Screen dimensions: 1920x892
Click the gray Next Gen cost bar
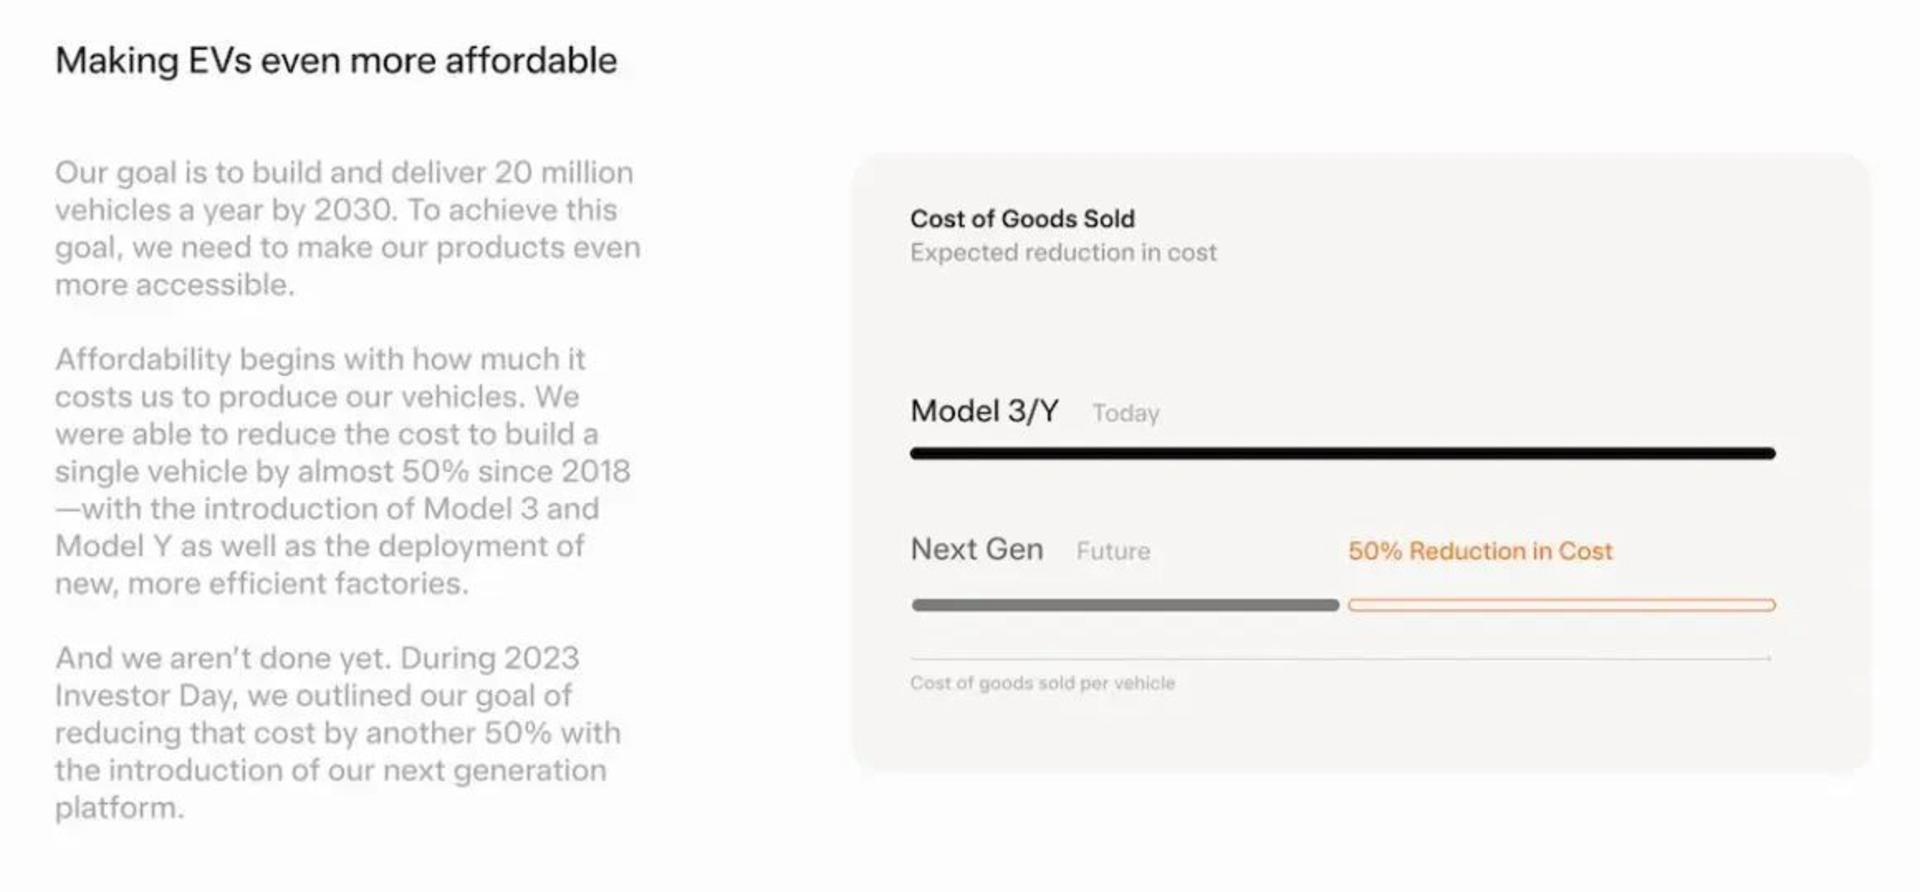tap(1125, 605)
